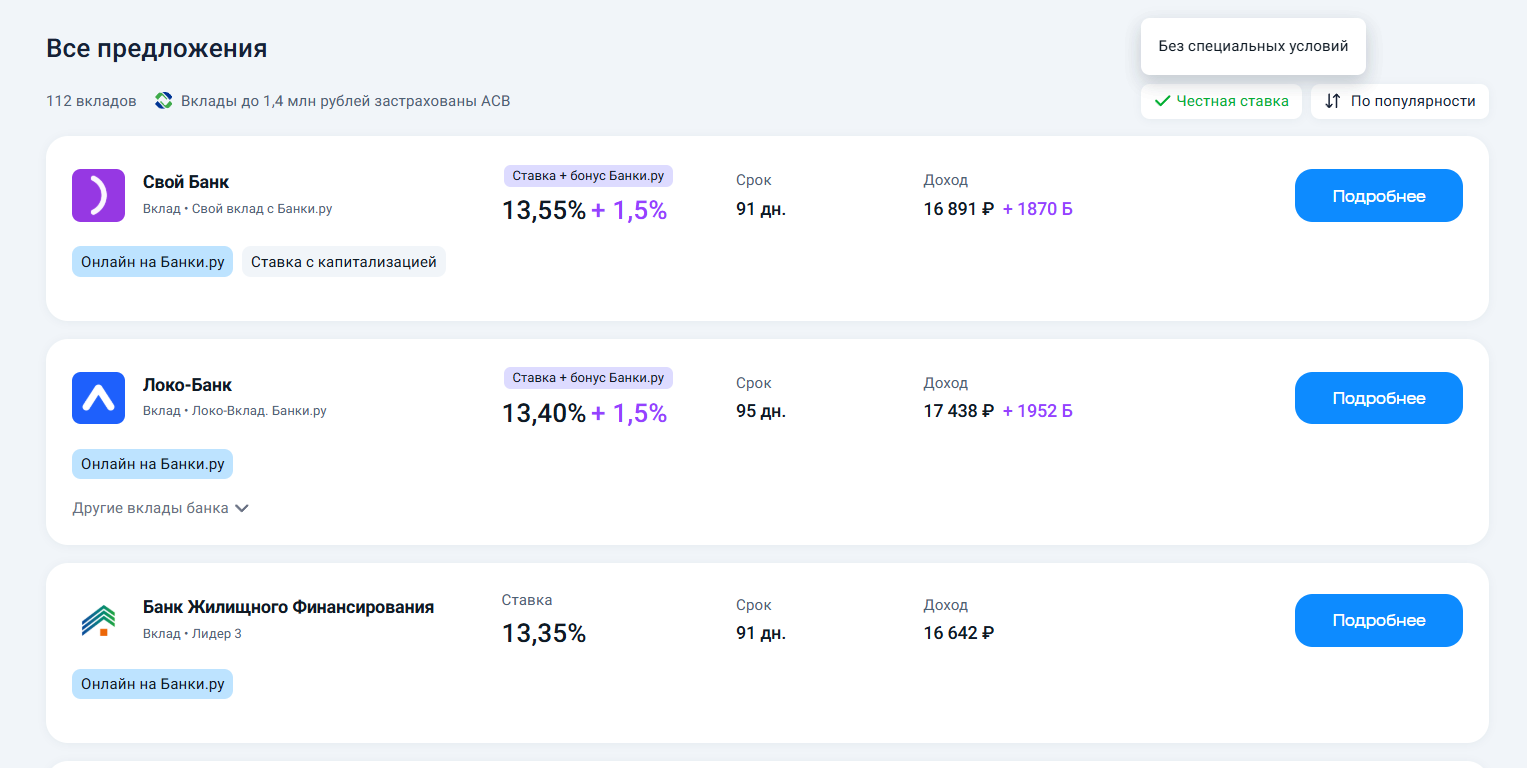
Task: Click the Свой Банк purple logo
Action: pos(98,195)
